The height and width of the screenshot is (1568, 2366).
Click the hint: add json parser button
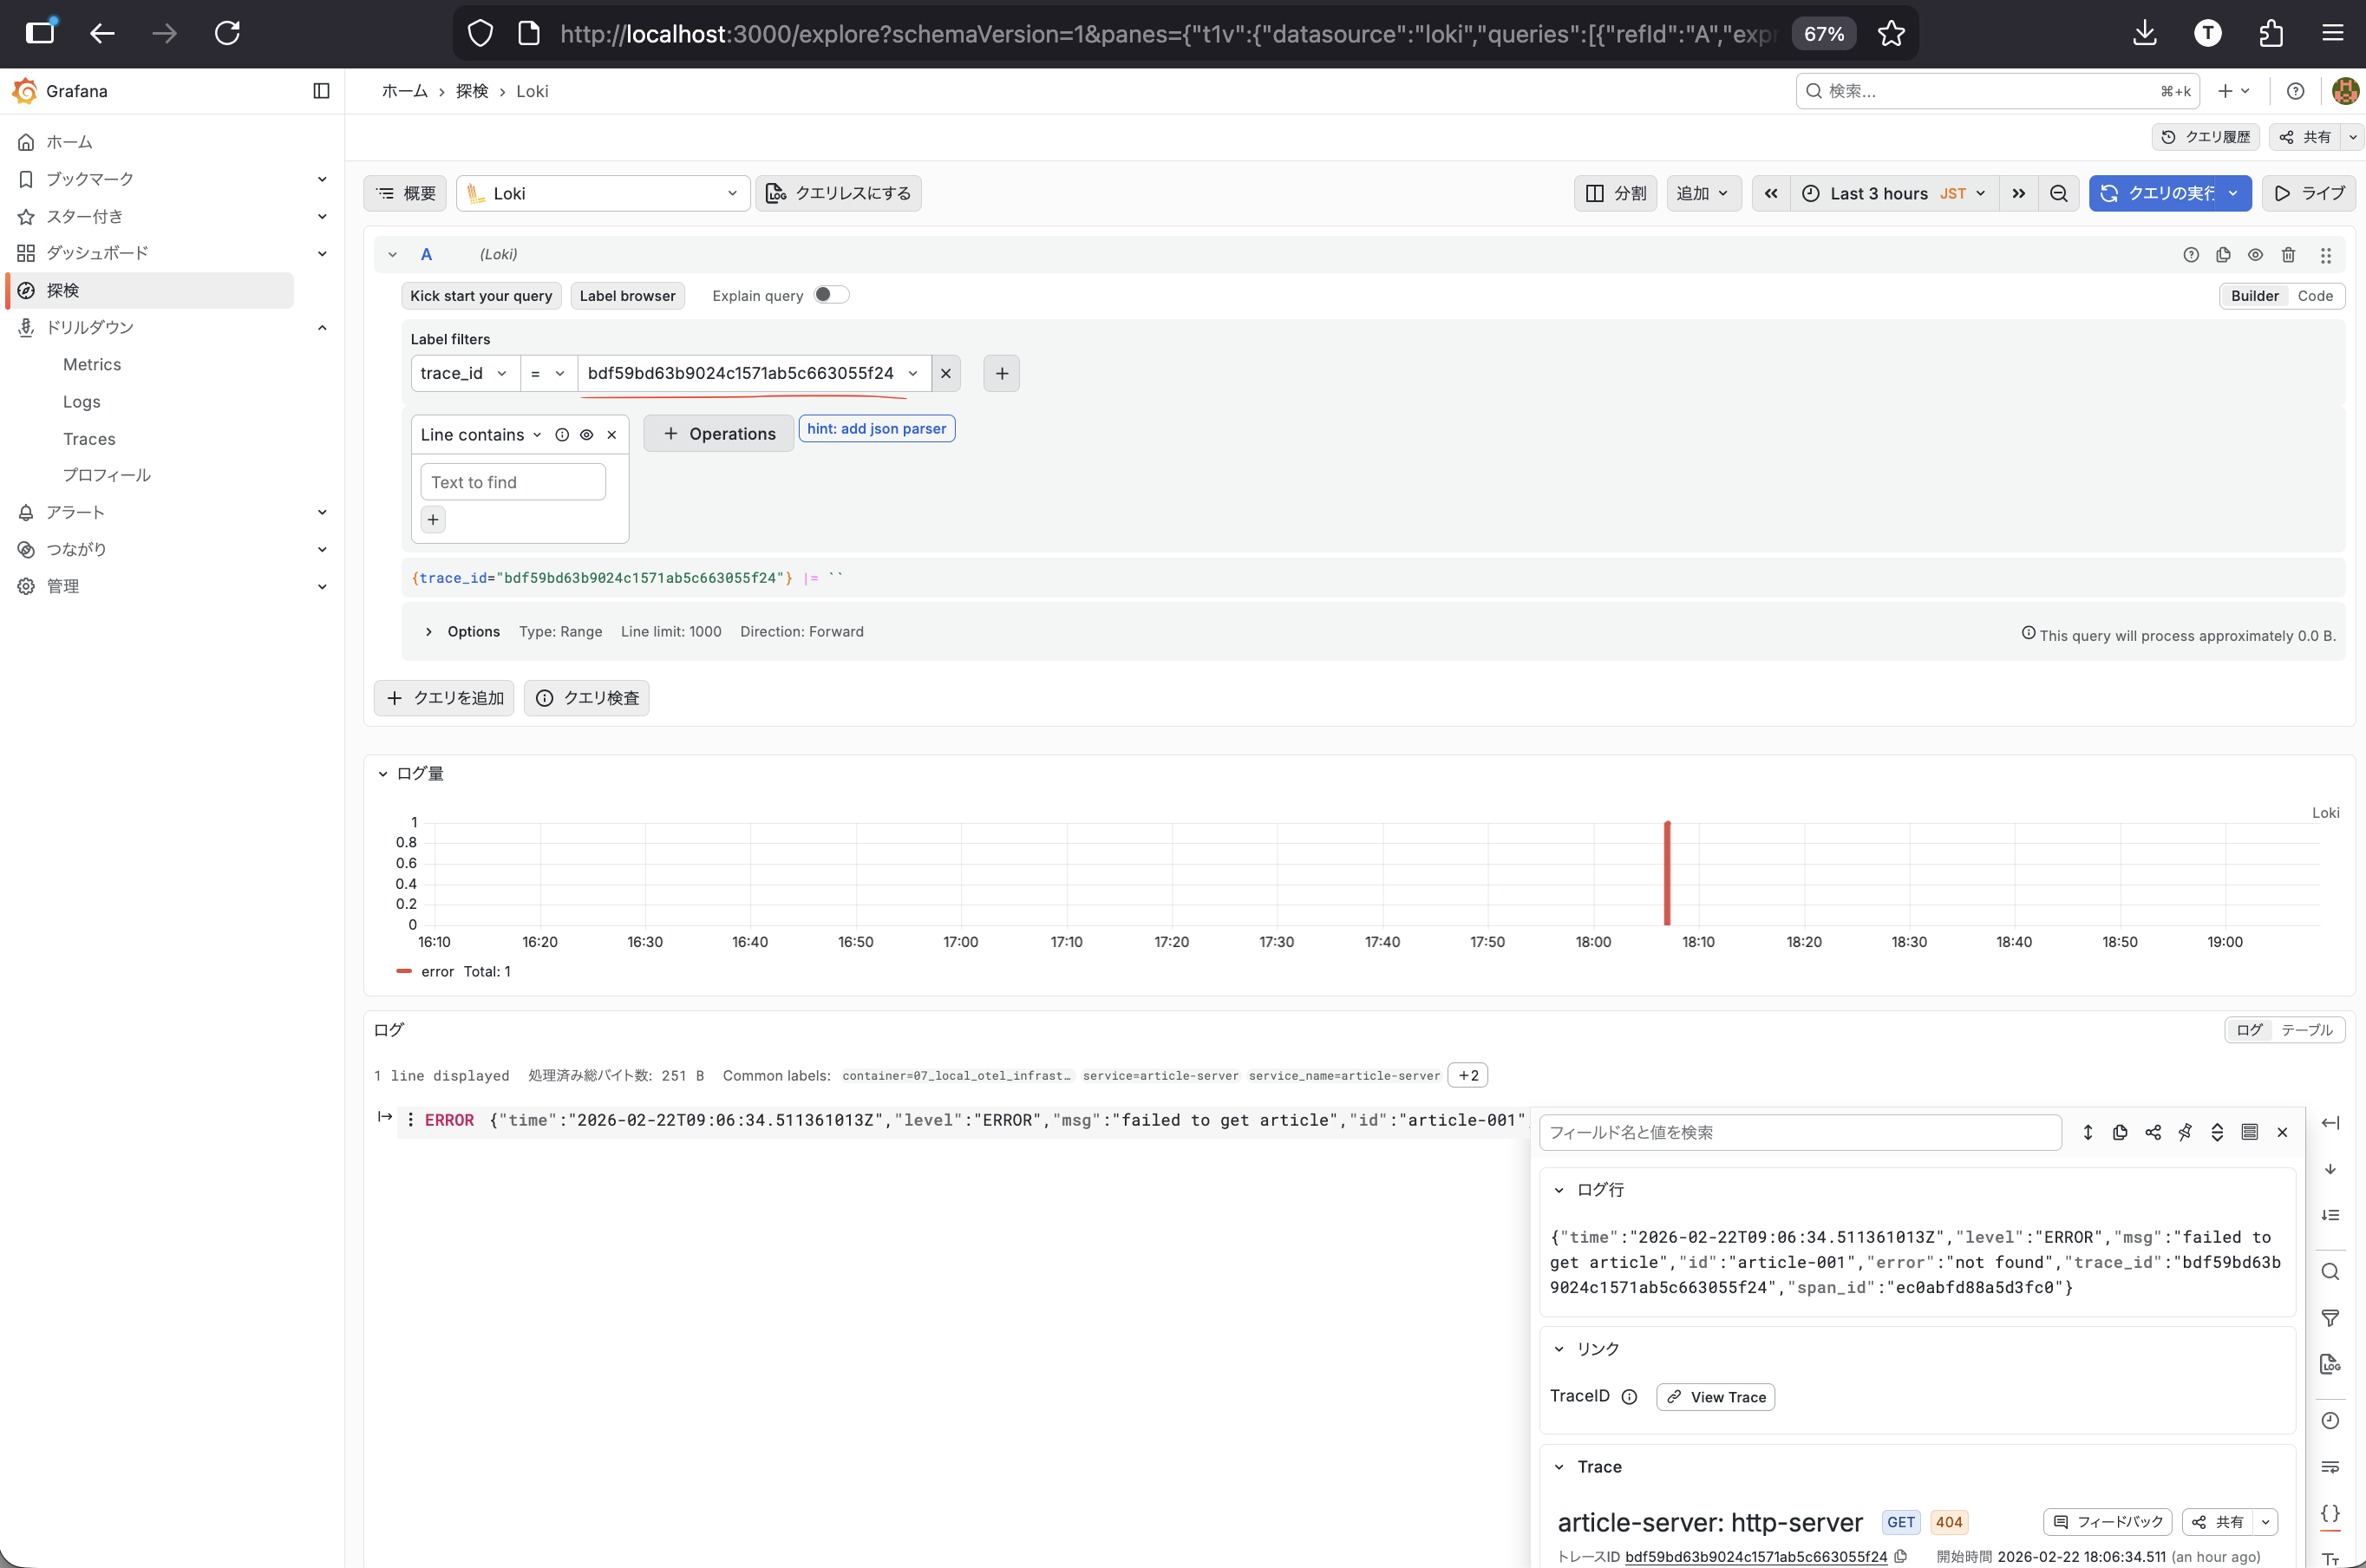876,429
